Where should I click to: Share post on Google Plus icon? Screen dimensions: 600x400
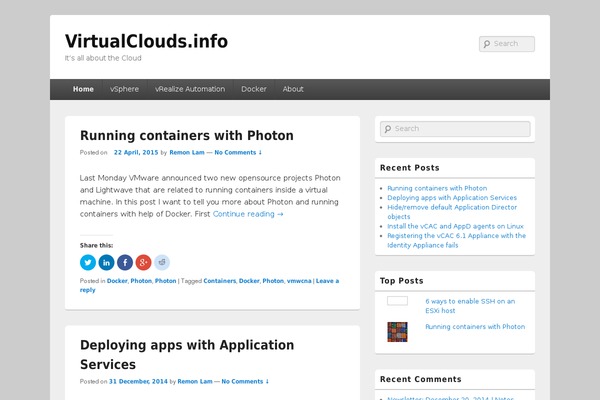[143, 262]
